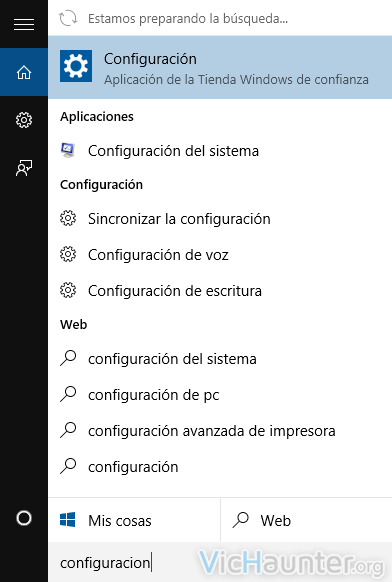
Task: Open the settings gear in sidebar
Action: [24, 120]
